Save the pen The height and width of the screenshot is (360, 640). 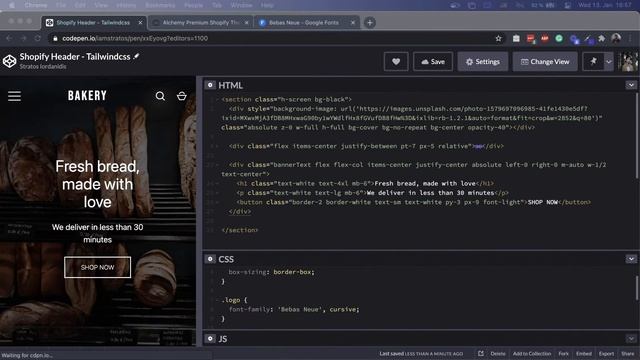pos(433,62)
